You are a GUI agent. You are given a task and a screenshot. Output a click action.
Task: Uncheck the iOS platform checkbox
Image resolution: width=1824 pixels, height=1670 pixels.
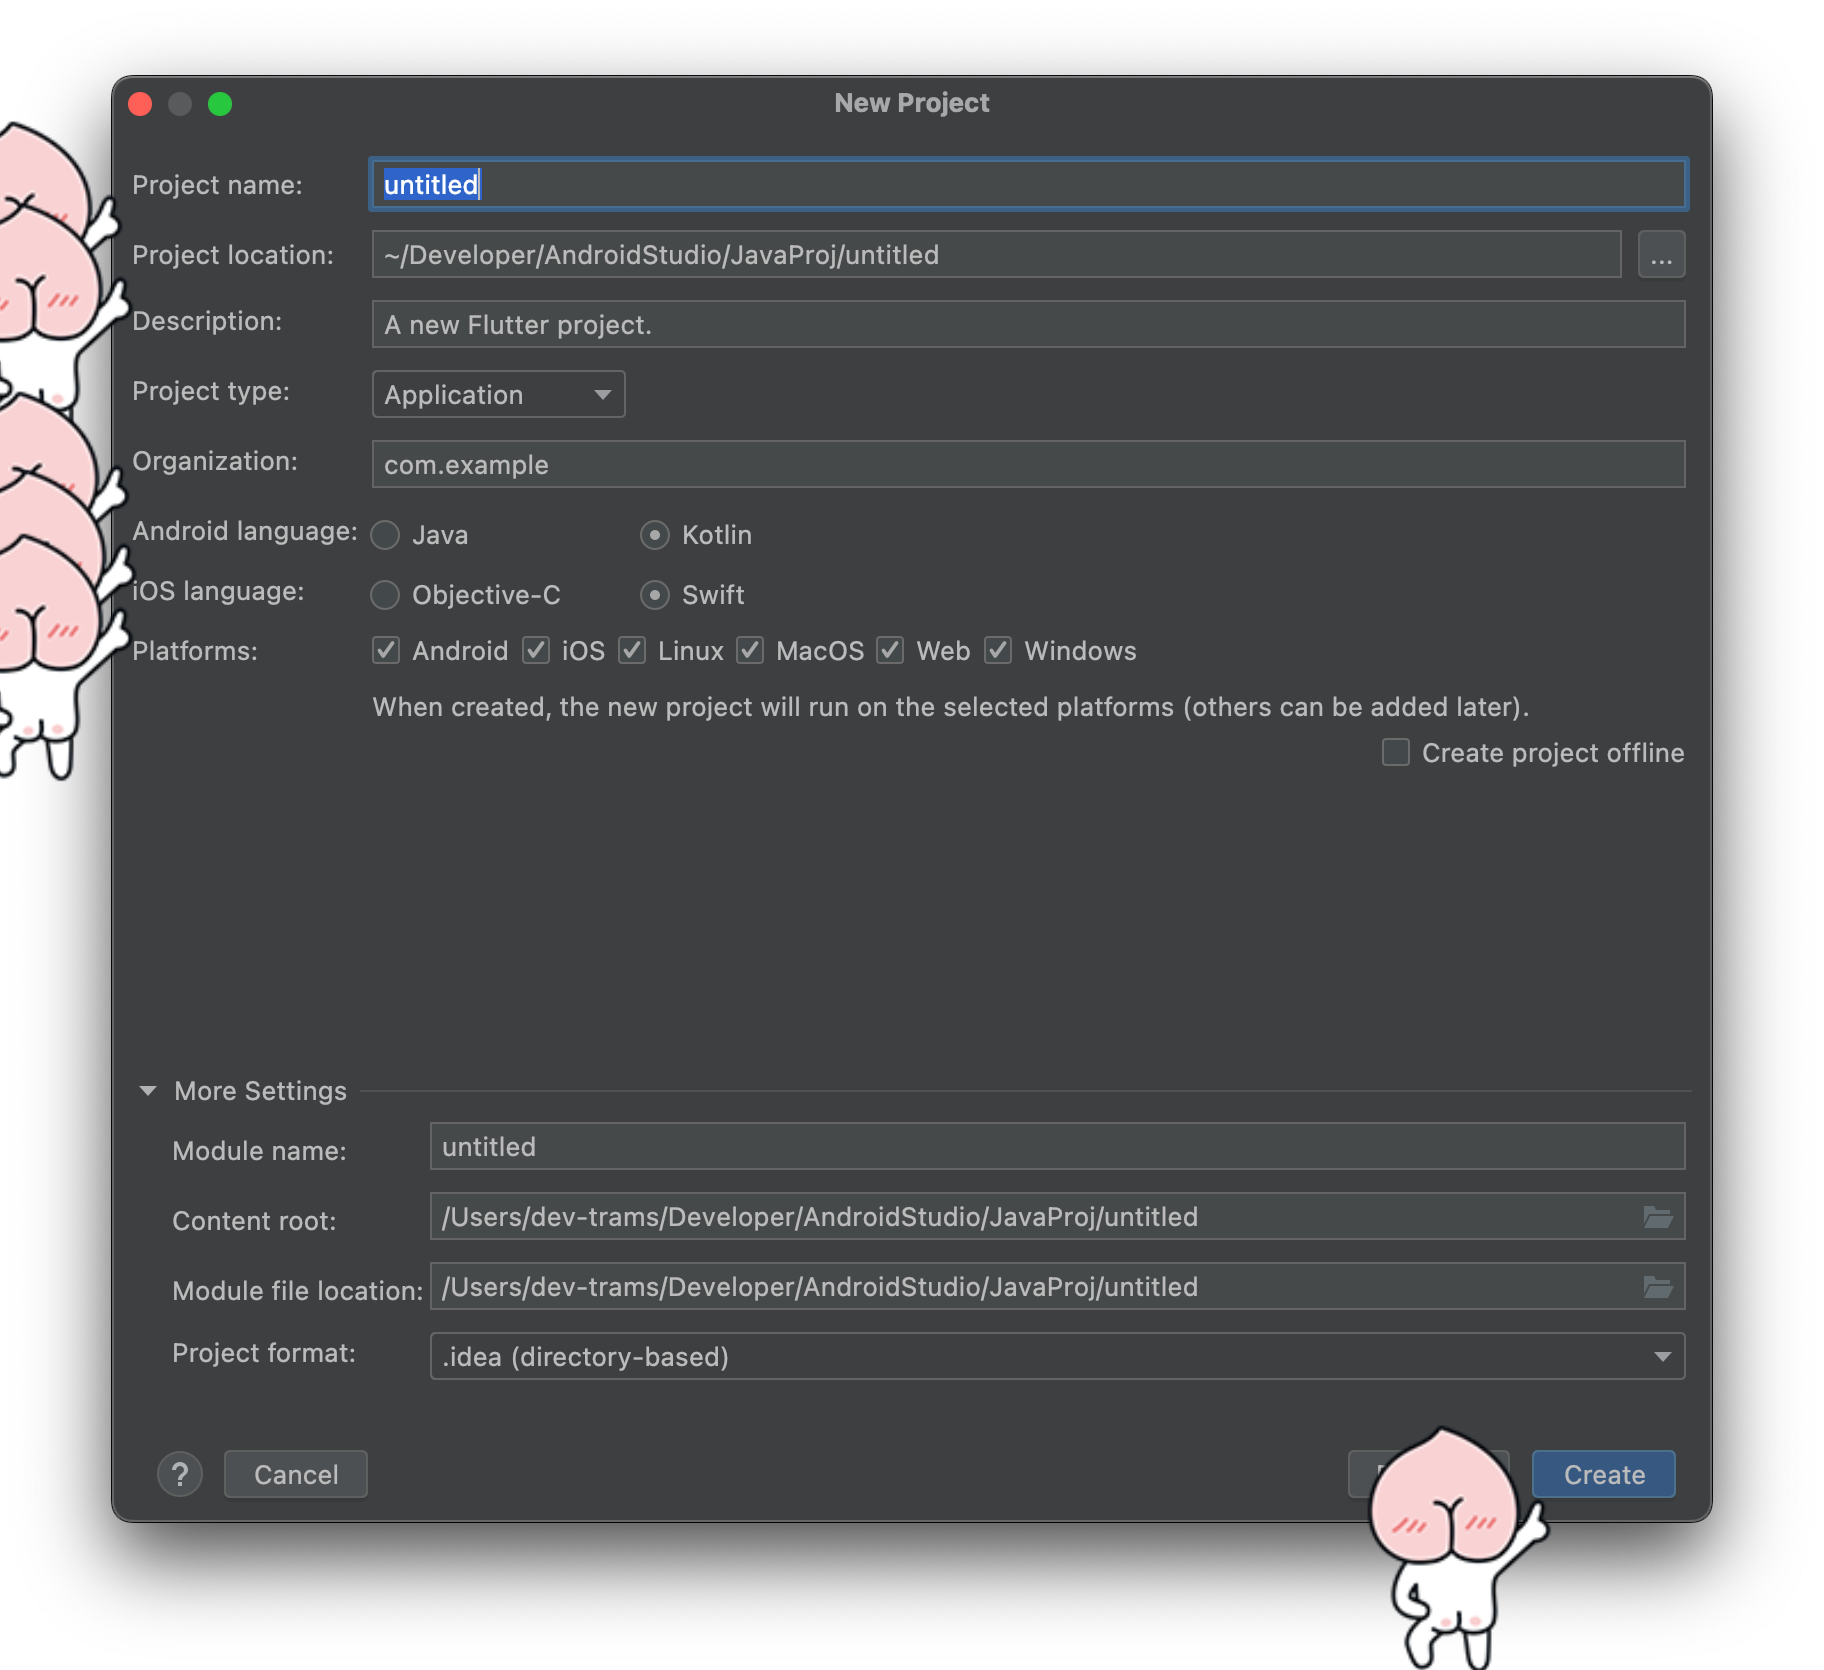point(536,650)
